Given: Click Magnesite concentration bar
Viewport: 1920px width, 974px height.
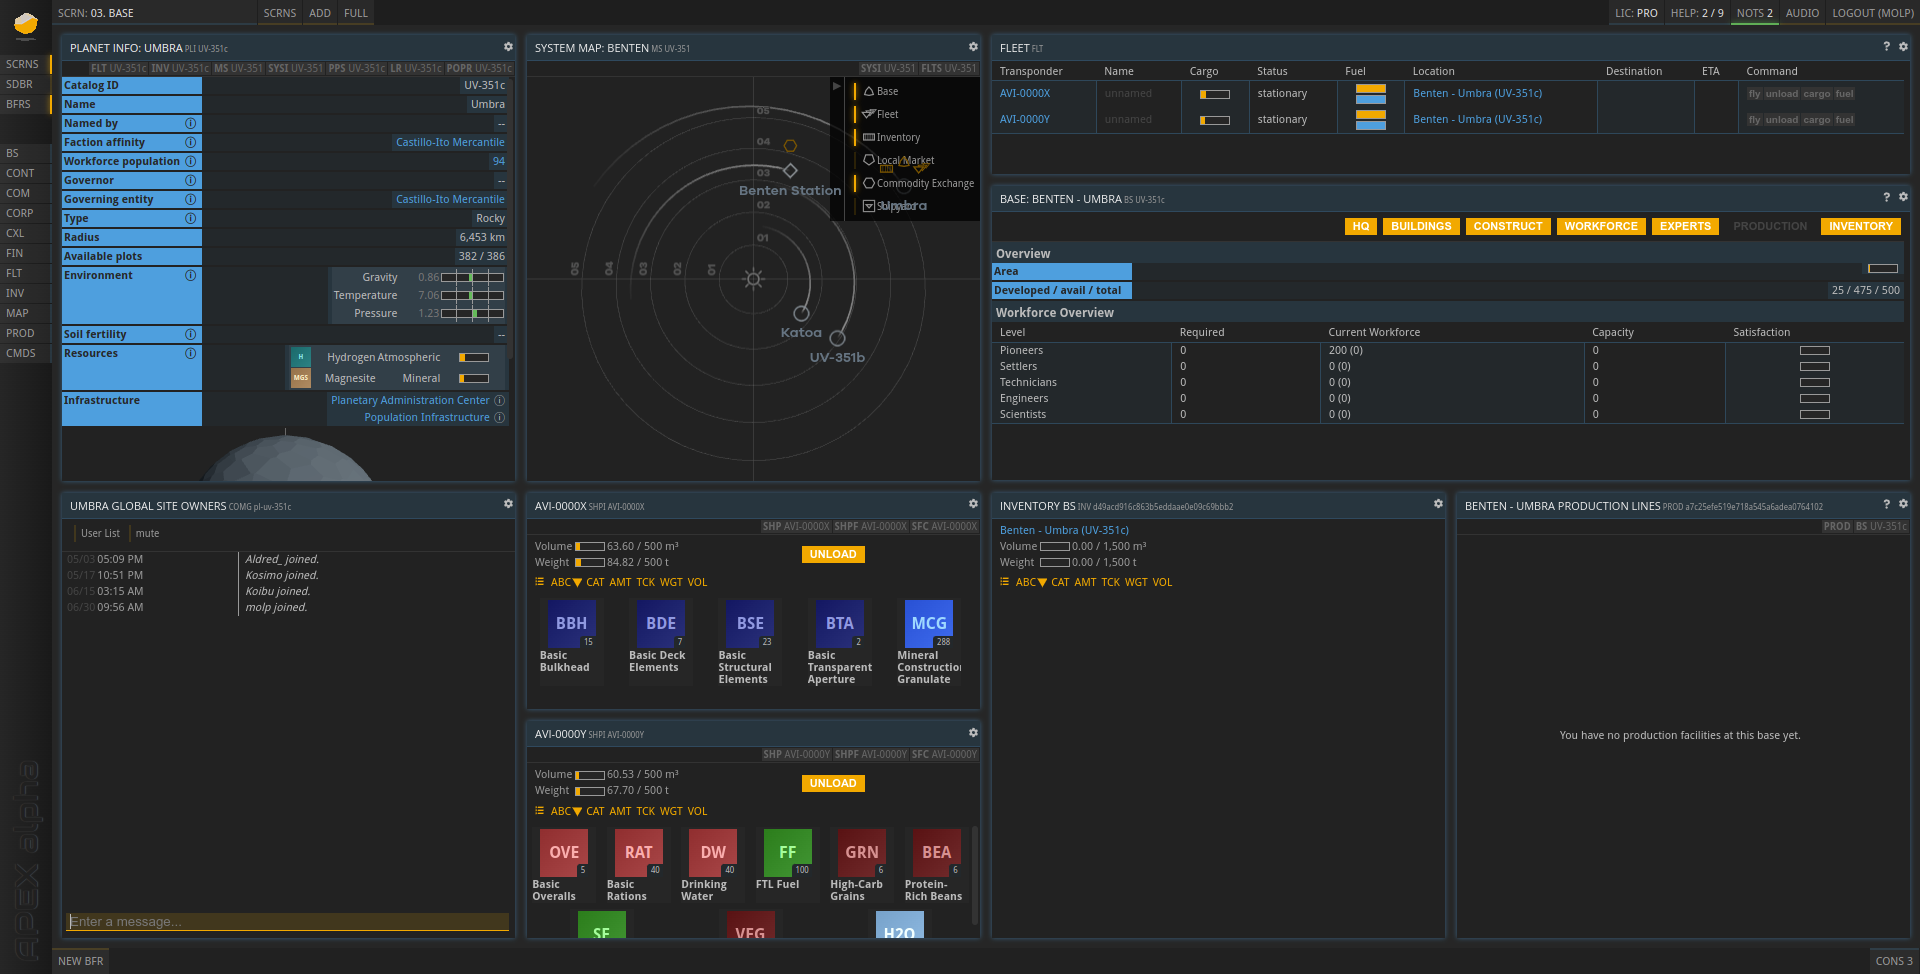Looking at the screenshot, I should click(474, 378).
